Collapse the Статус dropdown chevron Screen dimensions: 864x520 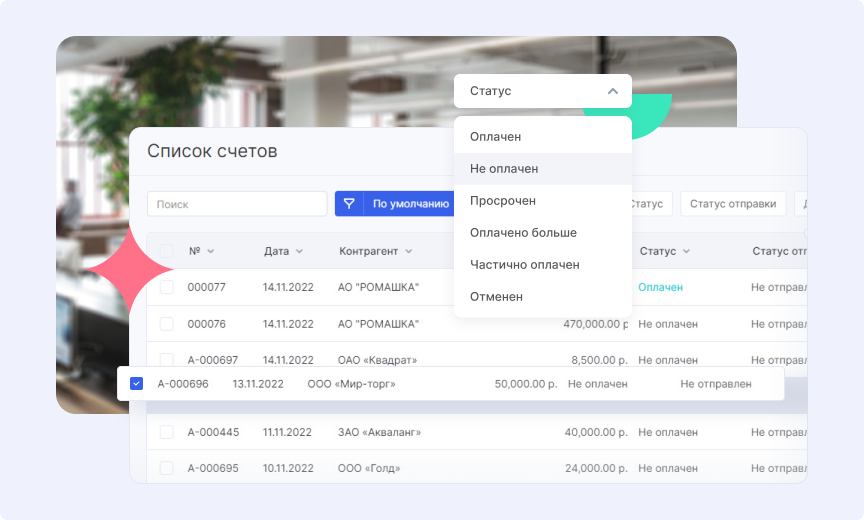pos(613,91)
